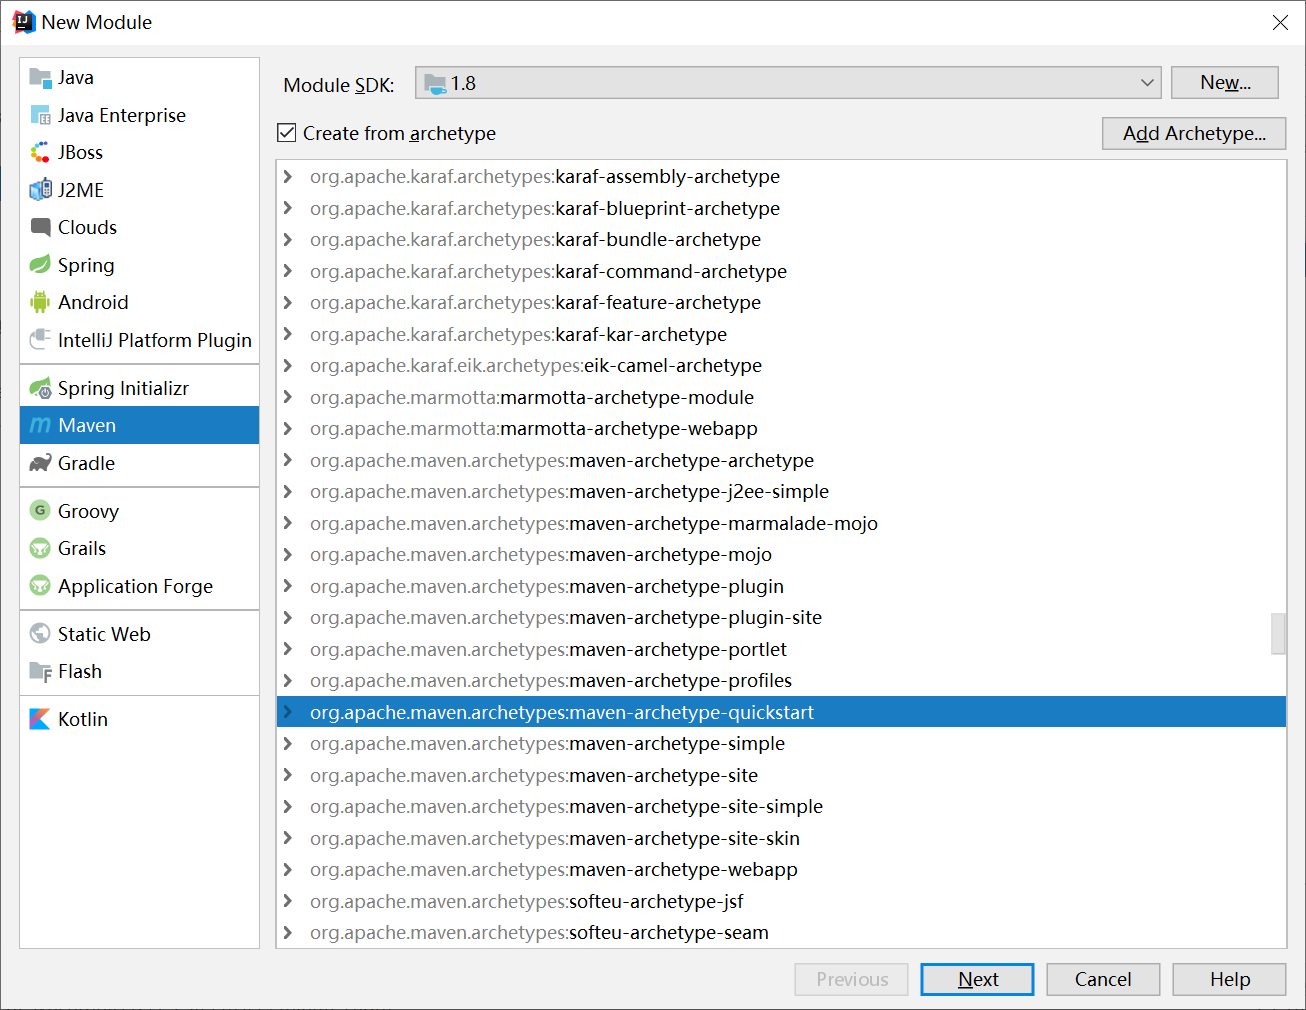
Task: Click the Spring Initializr icon
Action: [x=40, y=388]
